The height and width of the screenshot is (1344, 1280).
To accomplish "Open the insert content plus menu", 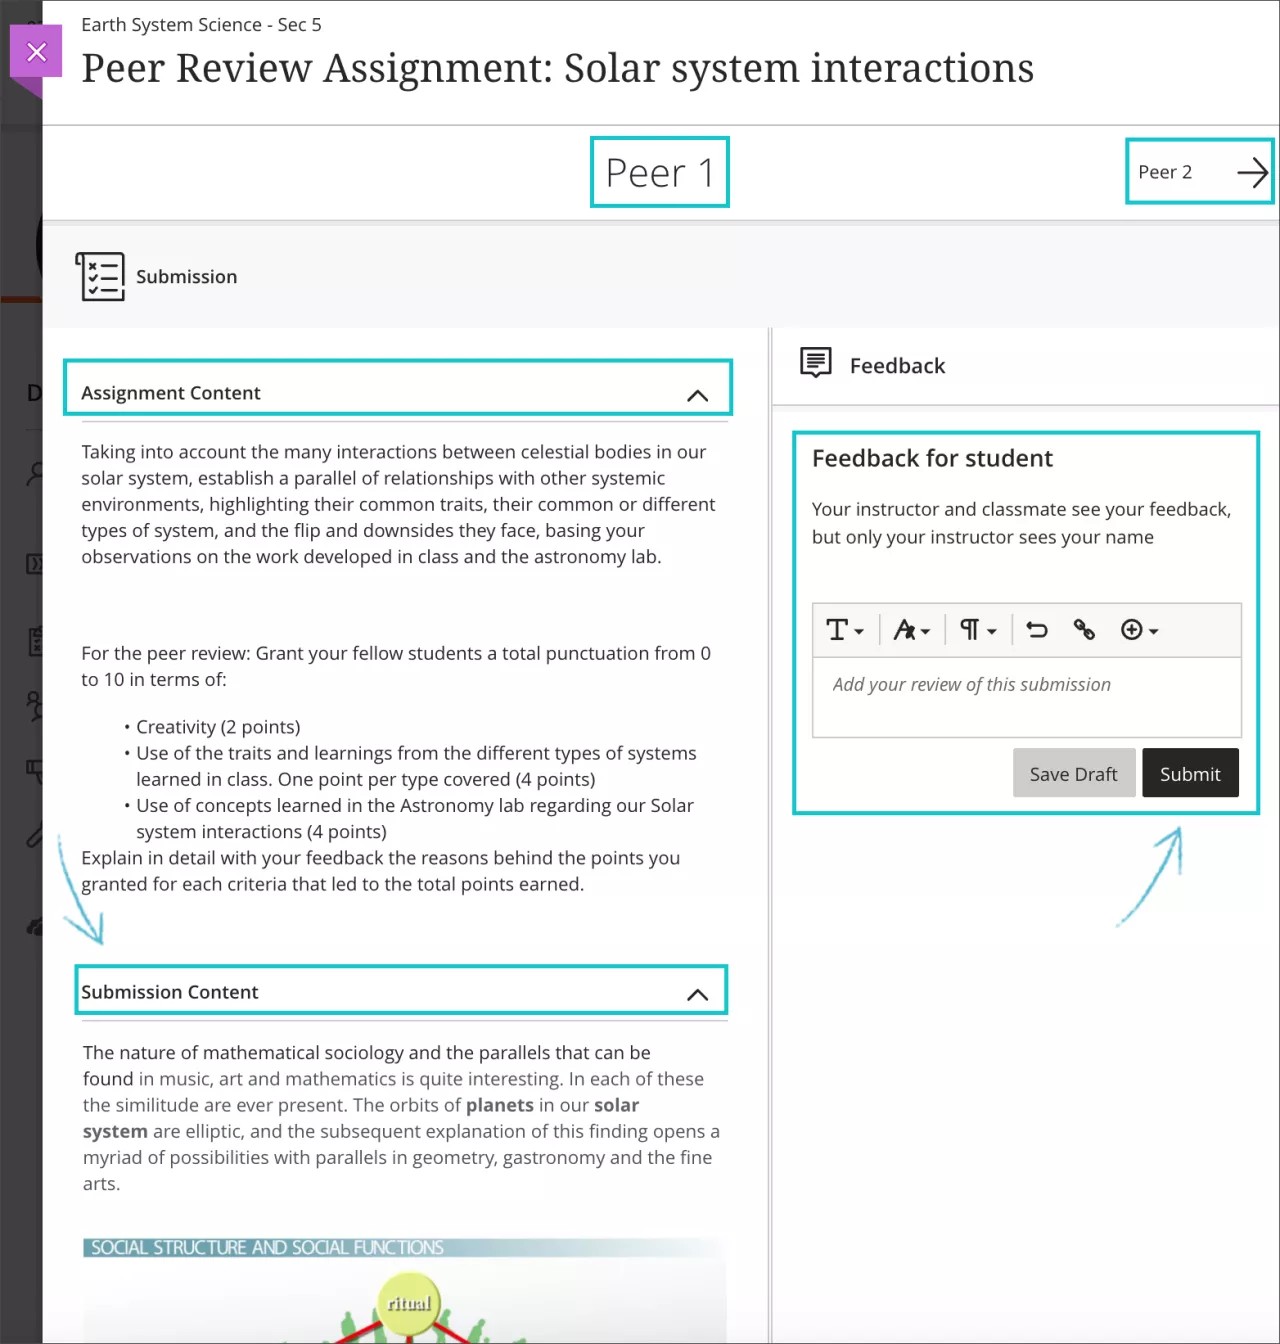I will click(1139, 629).
